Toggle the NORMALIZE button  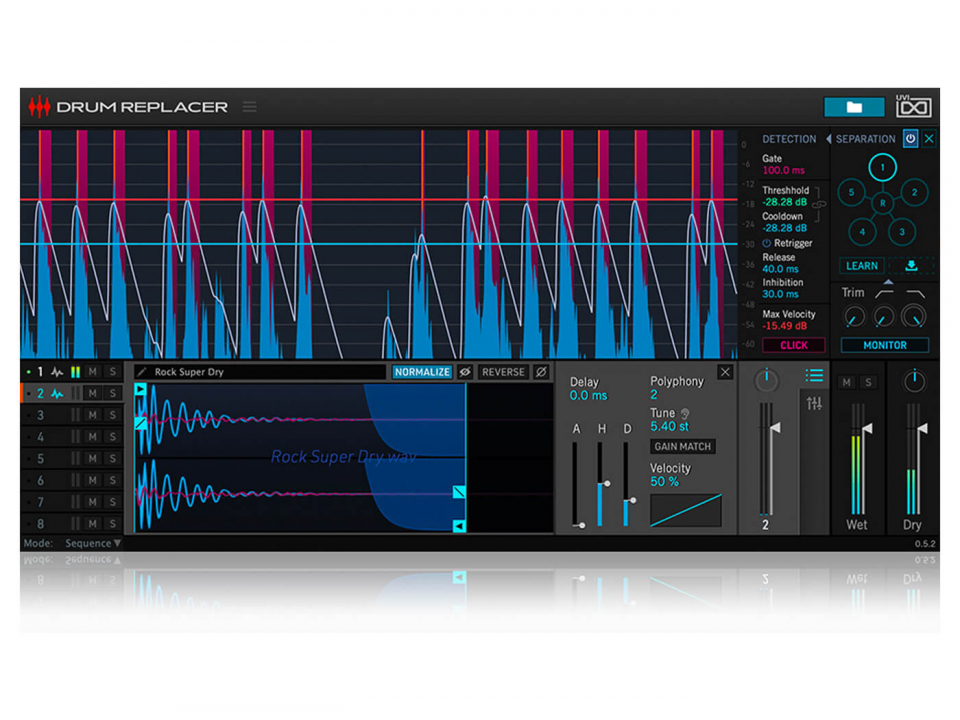coord(422,372)
